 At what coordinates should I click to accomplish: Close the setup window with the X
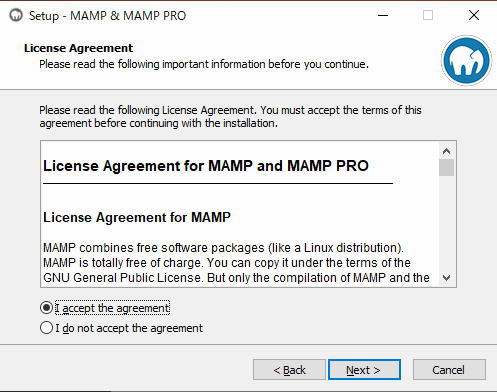click(474, 15)
